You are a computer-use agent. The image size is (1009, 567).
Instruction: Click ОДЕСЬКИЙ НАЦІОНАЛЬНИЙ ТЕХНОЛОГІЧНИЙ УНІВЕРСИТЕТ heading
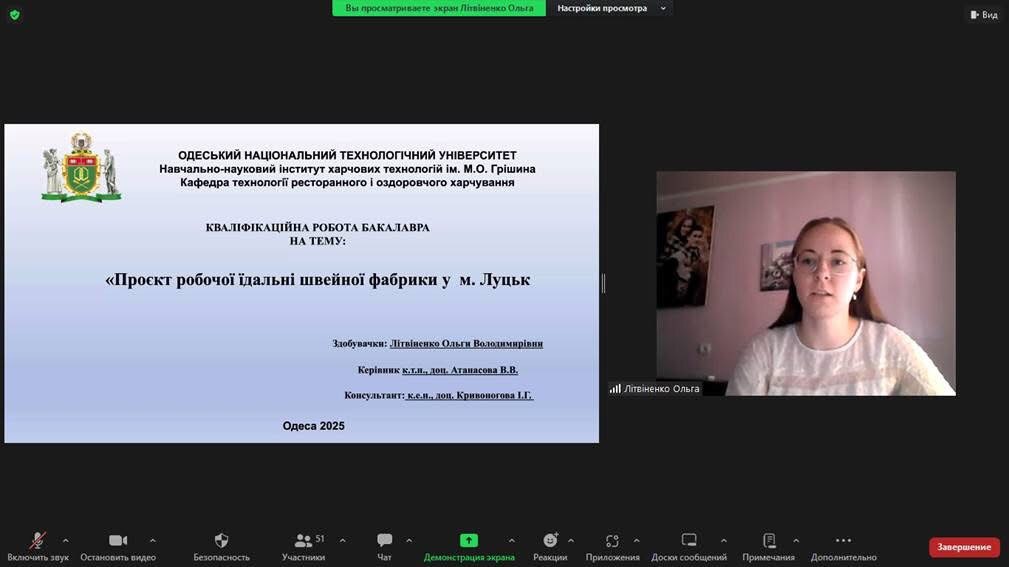(347, 155)
